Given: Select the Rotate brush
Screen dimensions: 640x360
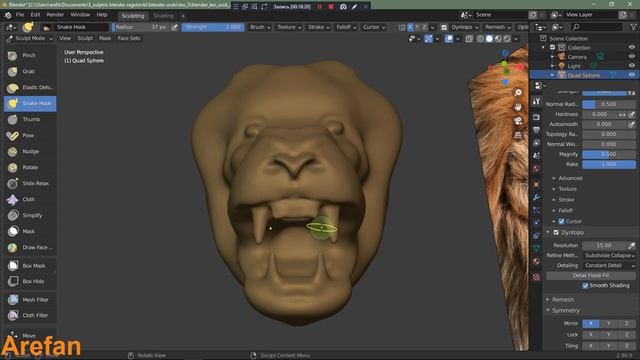Looking at the screenshot, I should (x=30, y=167).
